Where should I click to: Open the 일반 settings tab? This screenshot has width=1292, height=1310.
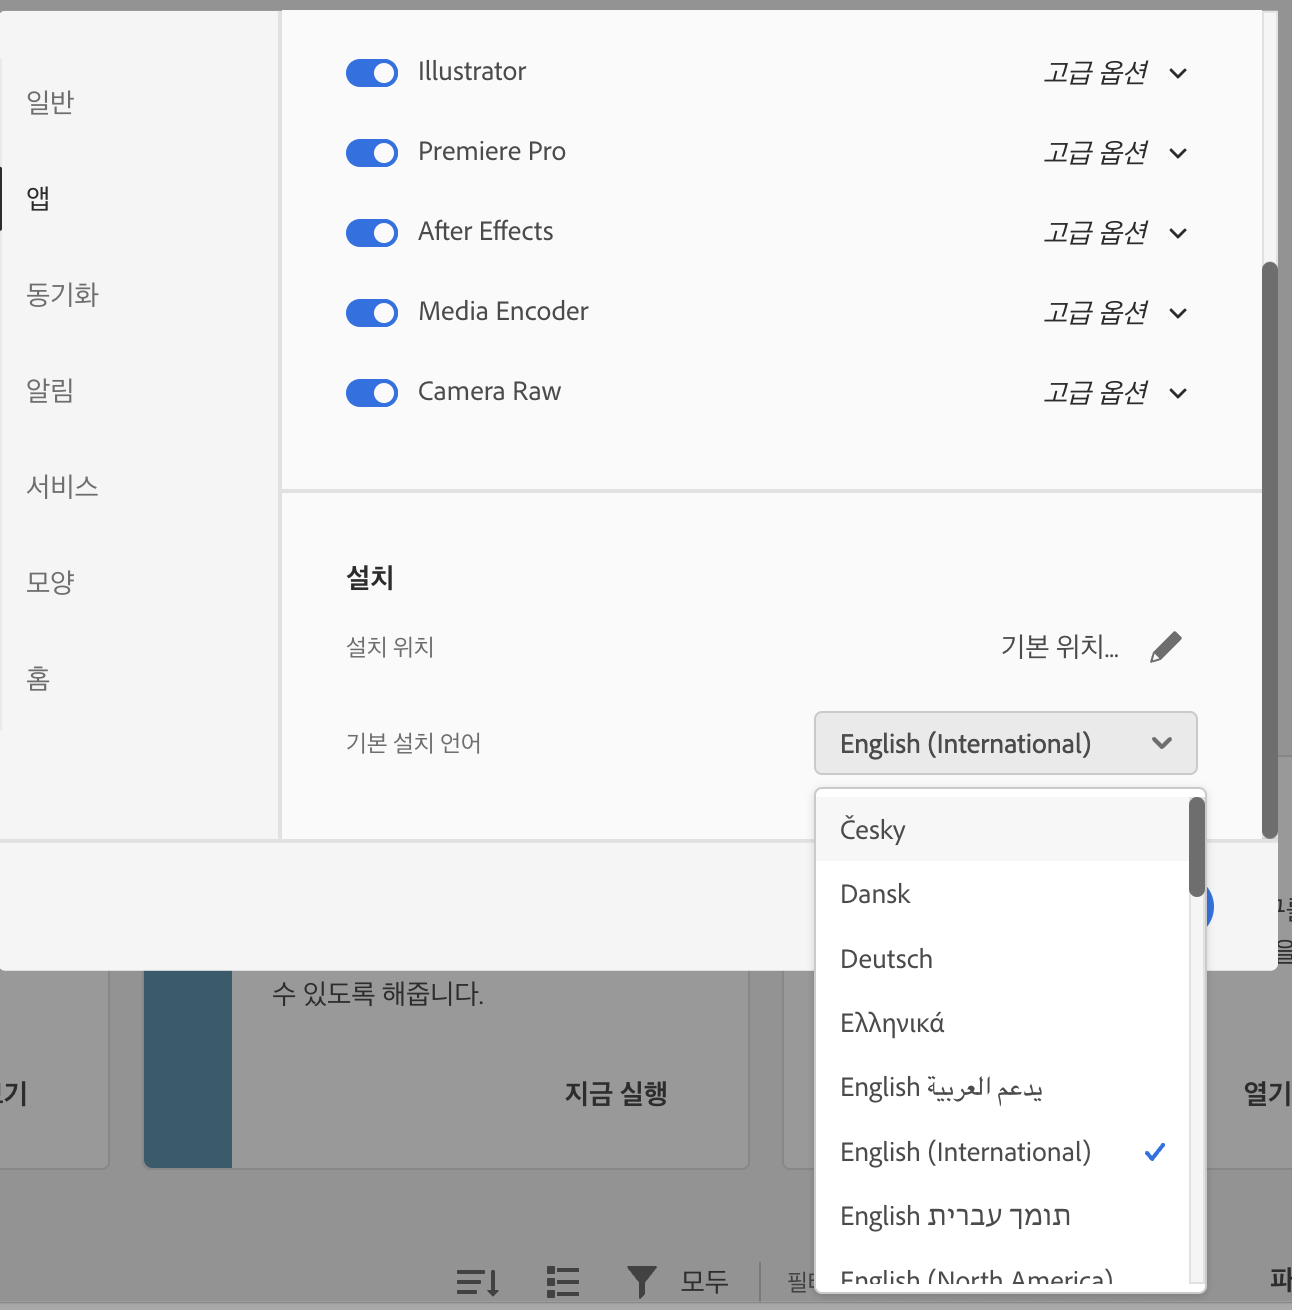(x=50, y=102)
